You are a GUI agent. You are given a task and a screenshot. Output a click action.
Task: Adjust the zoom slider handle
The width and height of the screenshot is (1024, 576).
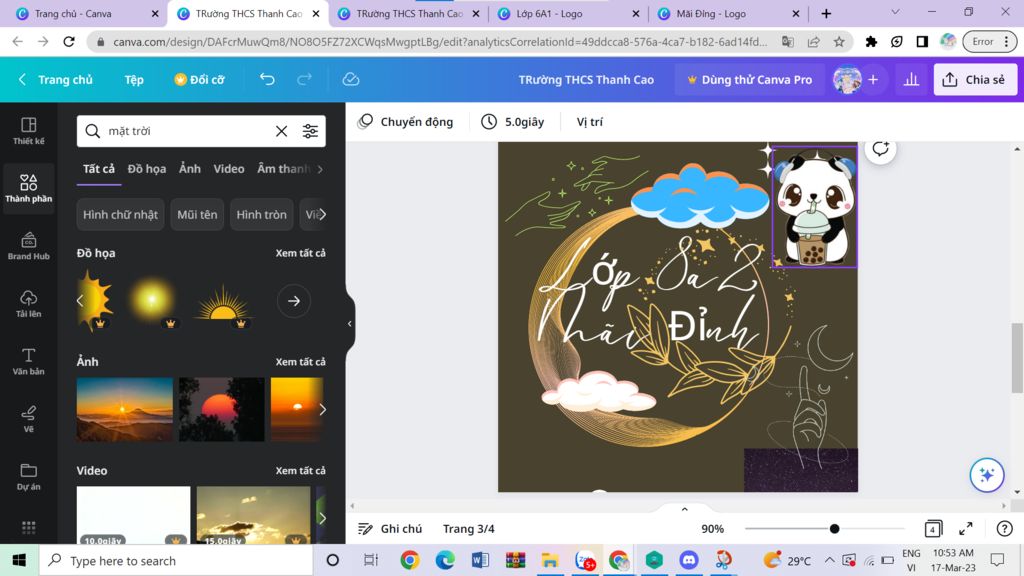click(834, 528)
